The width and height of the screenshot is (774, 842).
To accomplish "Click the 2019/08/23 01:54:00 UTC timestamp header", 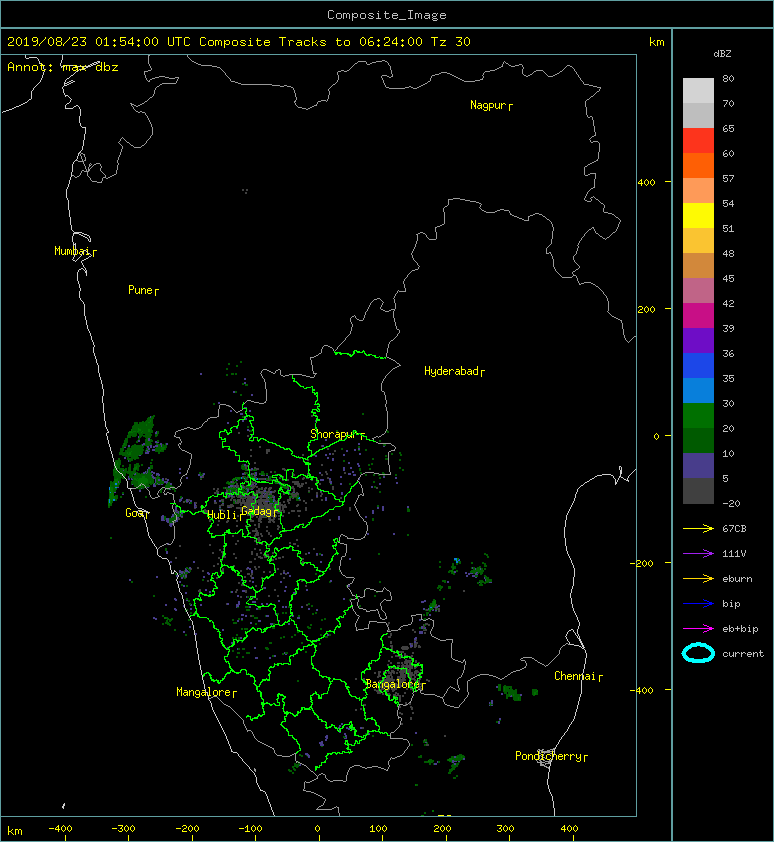I will pos(99,42).
